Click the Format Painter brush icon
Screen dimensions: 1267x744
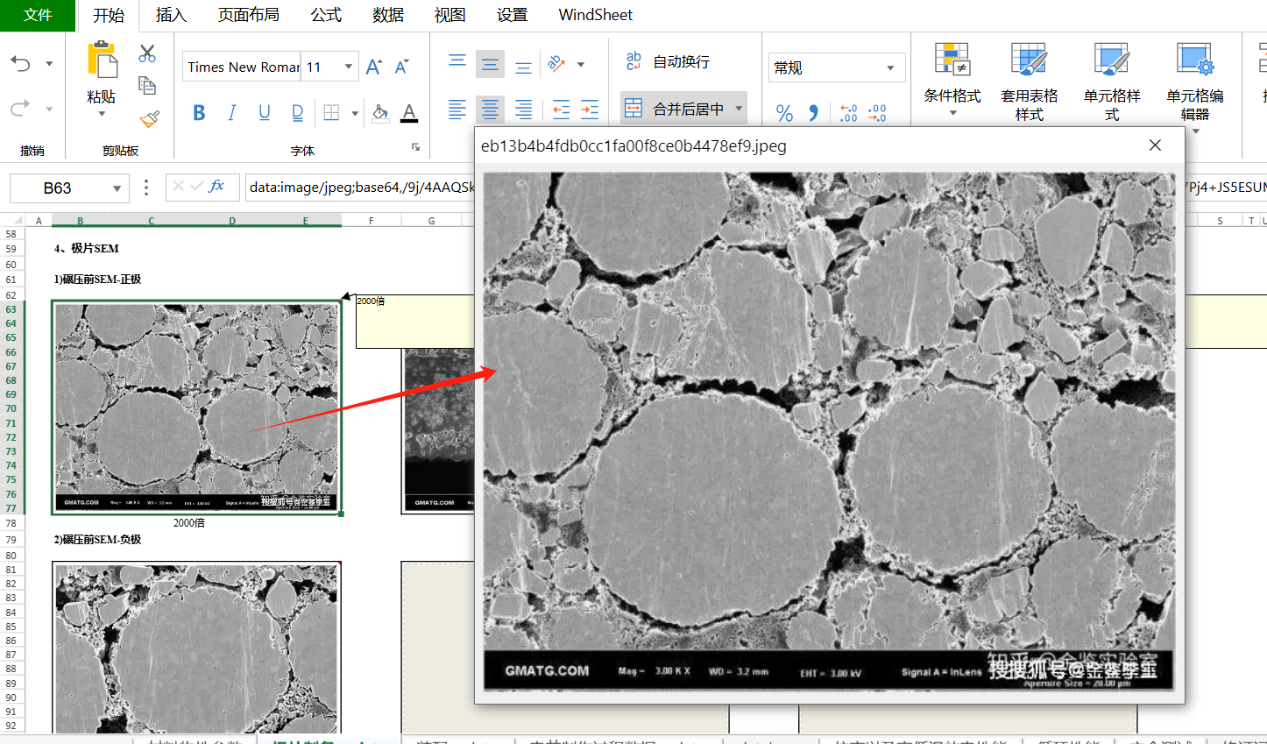coord(149,119)
